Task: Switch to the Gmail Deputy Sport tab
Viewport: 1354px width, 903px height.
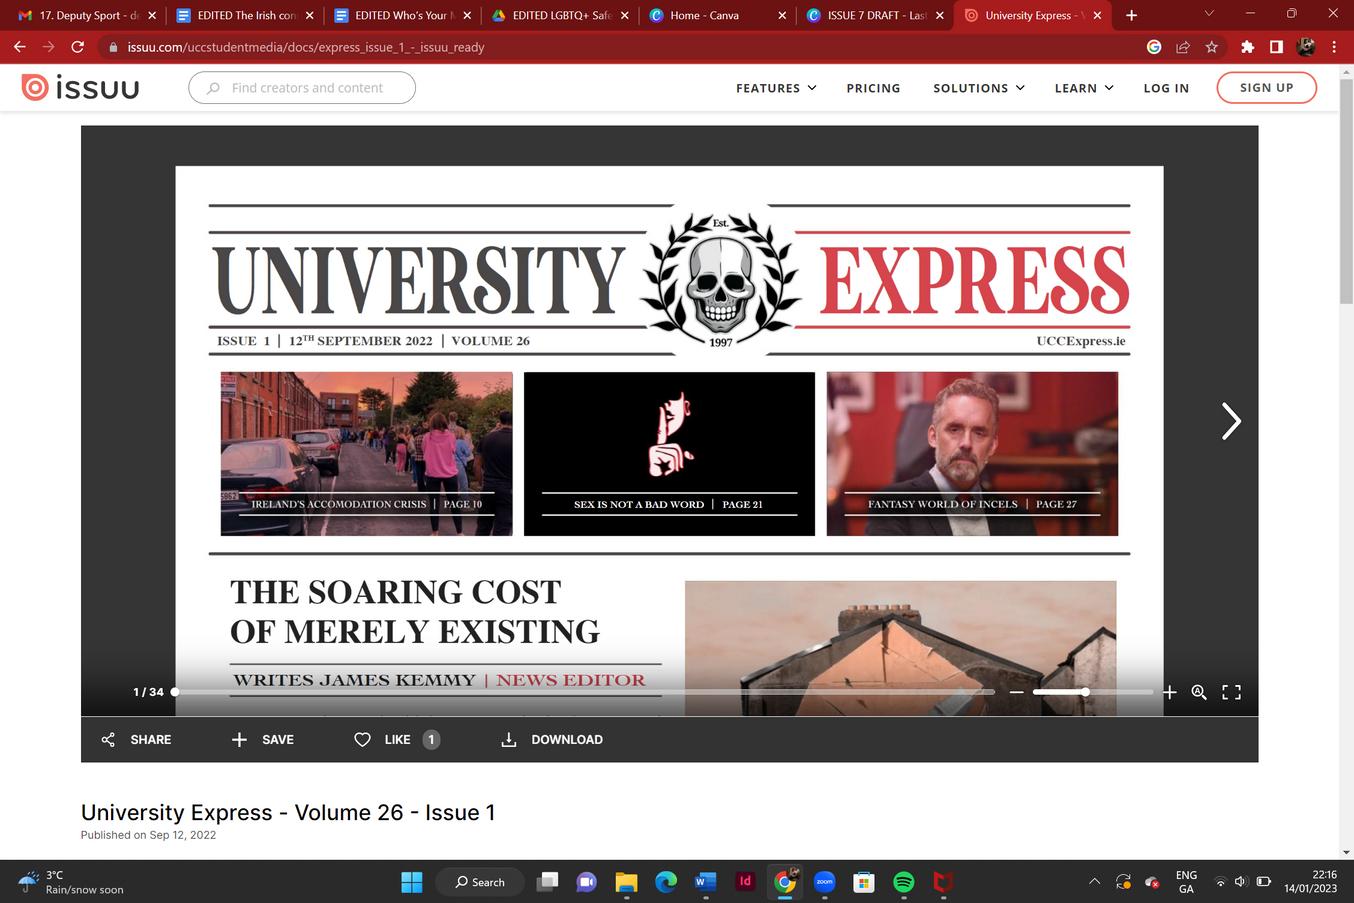Action: pos(88,15)
